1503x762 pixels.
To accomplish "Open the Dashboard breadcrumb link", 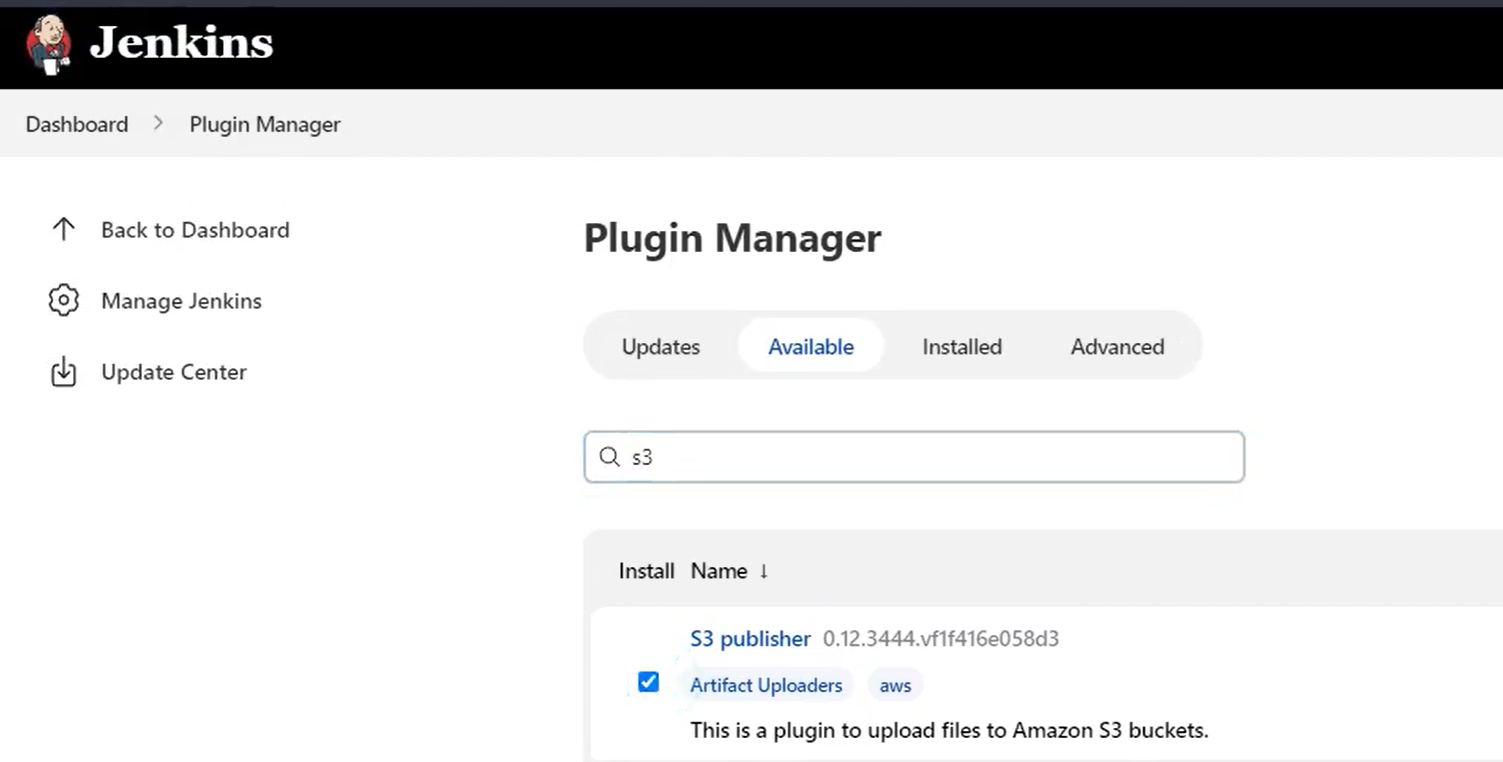I will tap(77, 124).
